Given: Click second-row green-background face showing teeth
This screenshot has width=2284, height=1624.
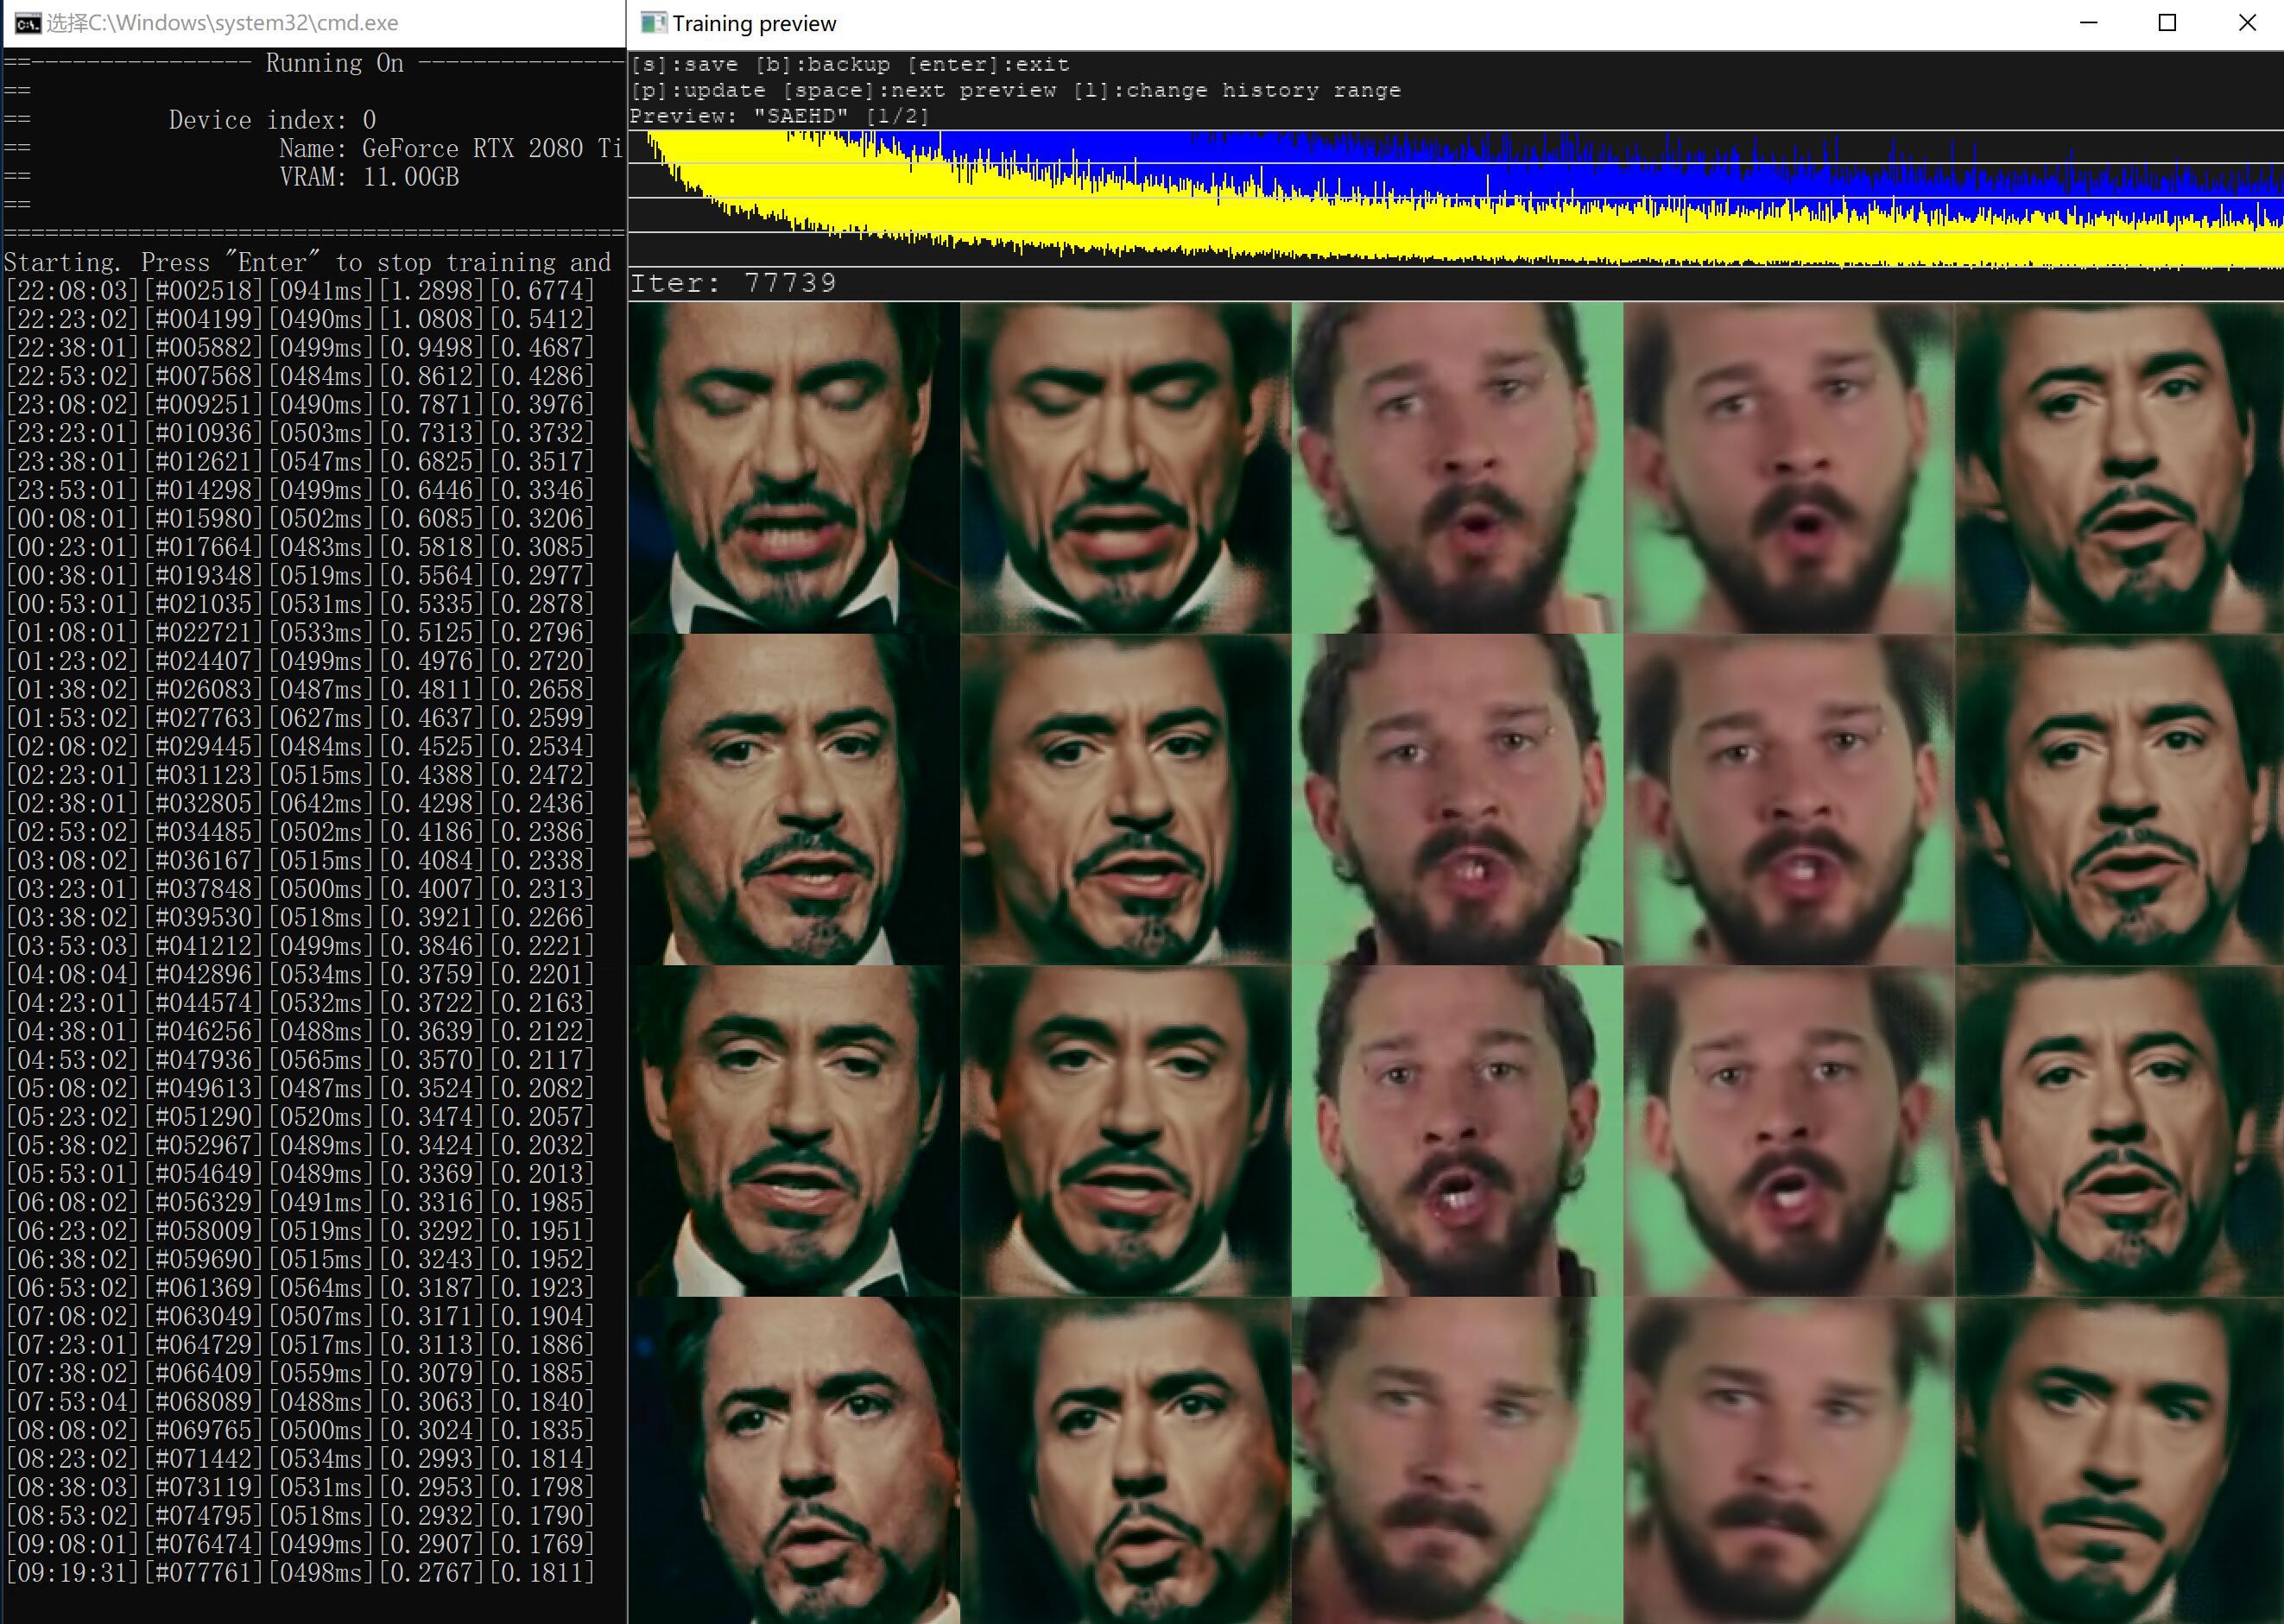Looking at the screenshot, I should click(x=1458, y=800).
